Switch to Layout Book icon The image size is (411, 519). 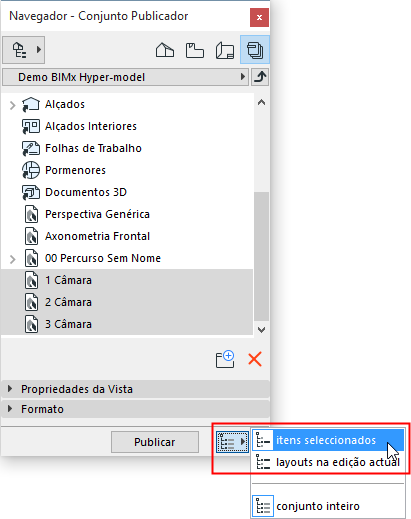(x=225, y=51)
